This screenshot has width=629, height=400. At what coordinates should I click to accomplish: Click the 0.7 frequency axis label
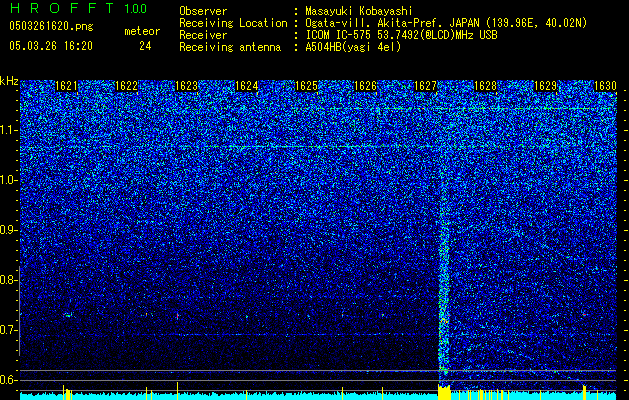pos(8,330)
